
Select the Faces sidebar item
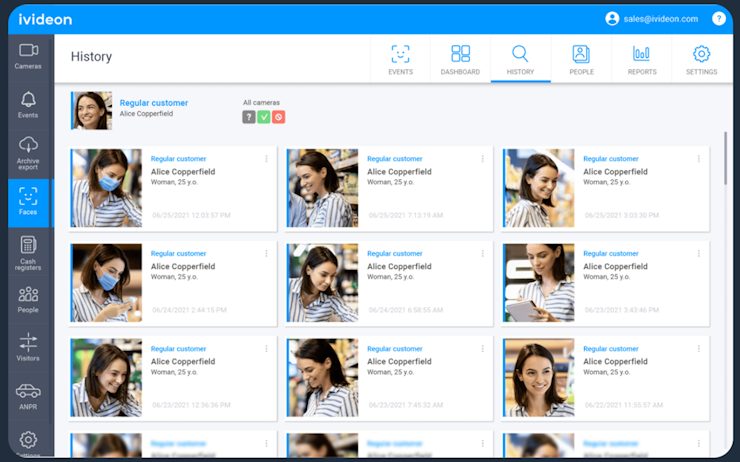(x=28, y=202)
